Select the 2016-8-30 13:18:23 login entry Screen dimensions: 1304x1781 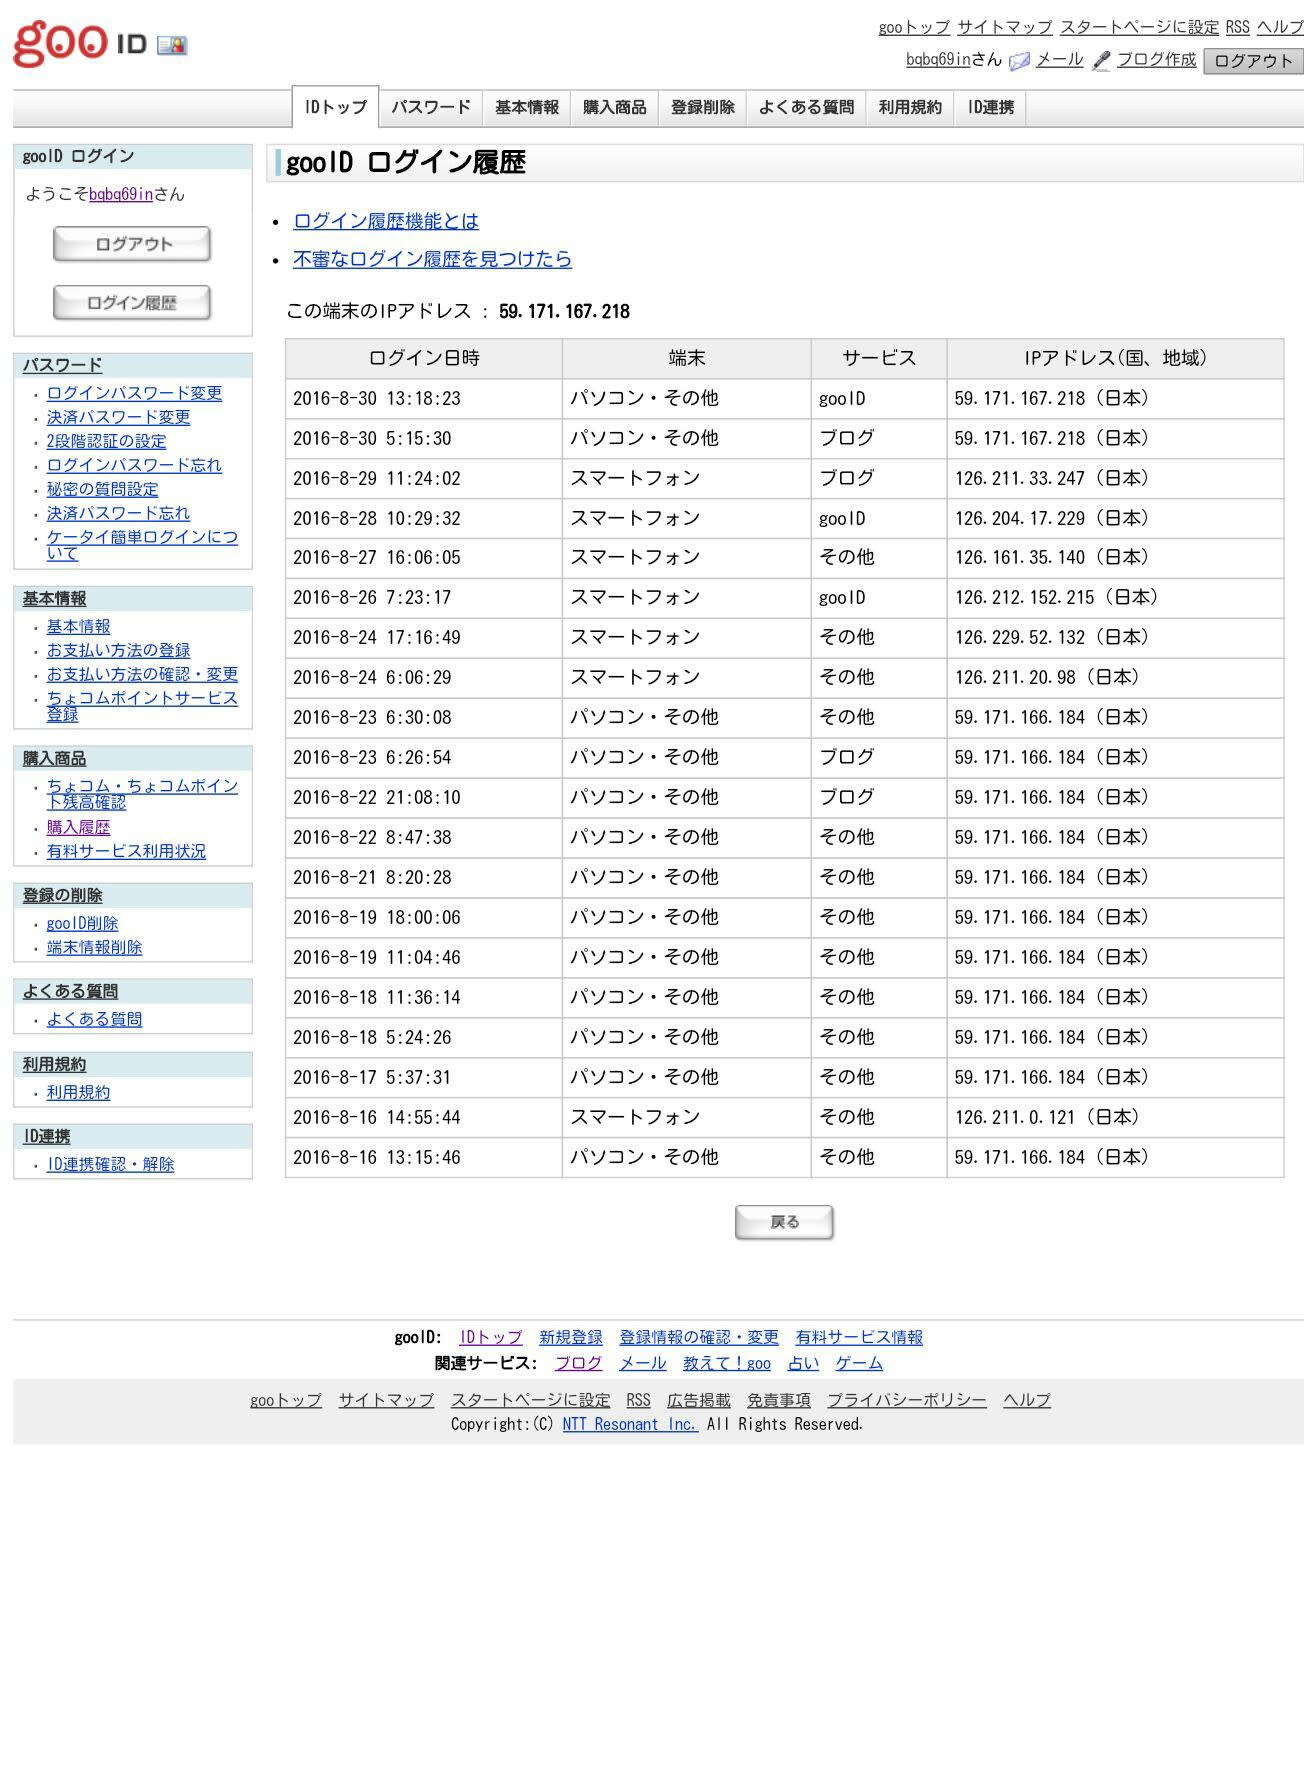pos(784,398)
